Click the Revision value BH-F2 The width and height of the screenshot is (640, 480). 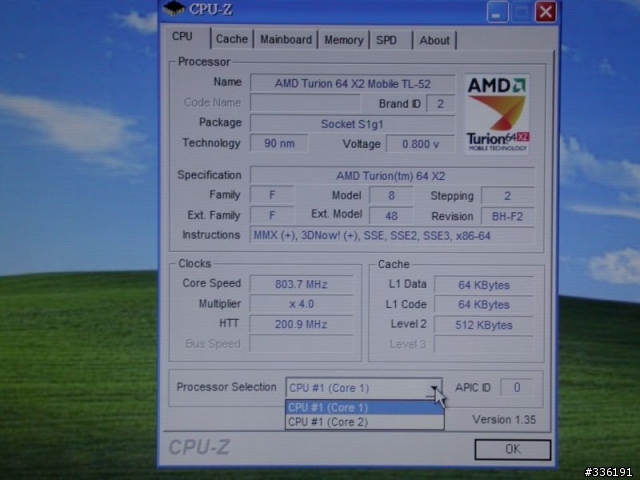507,216
